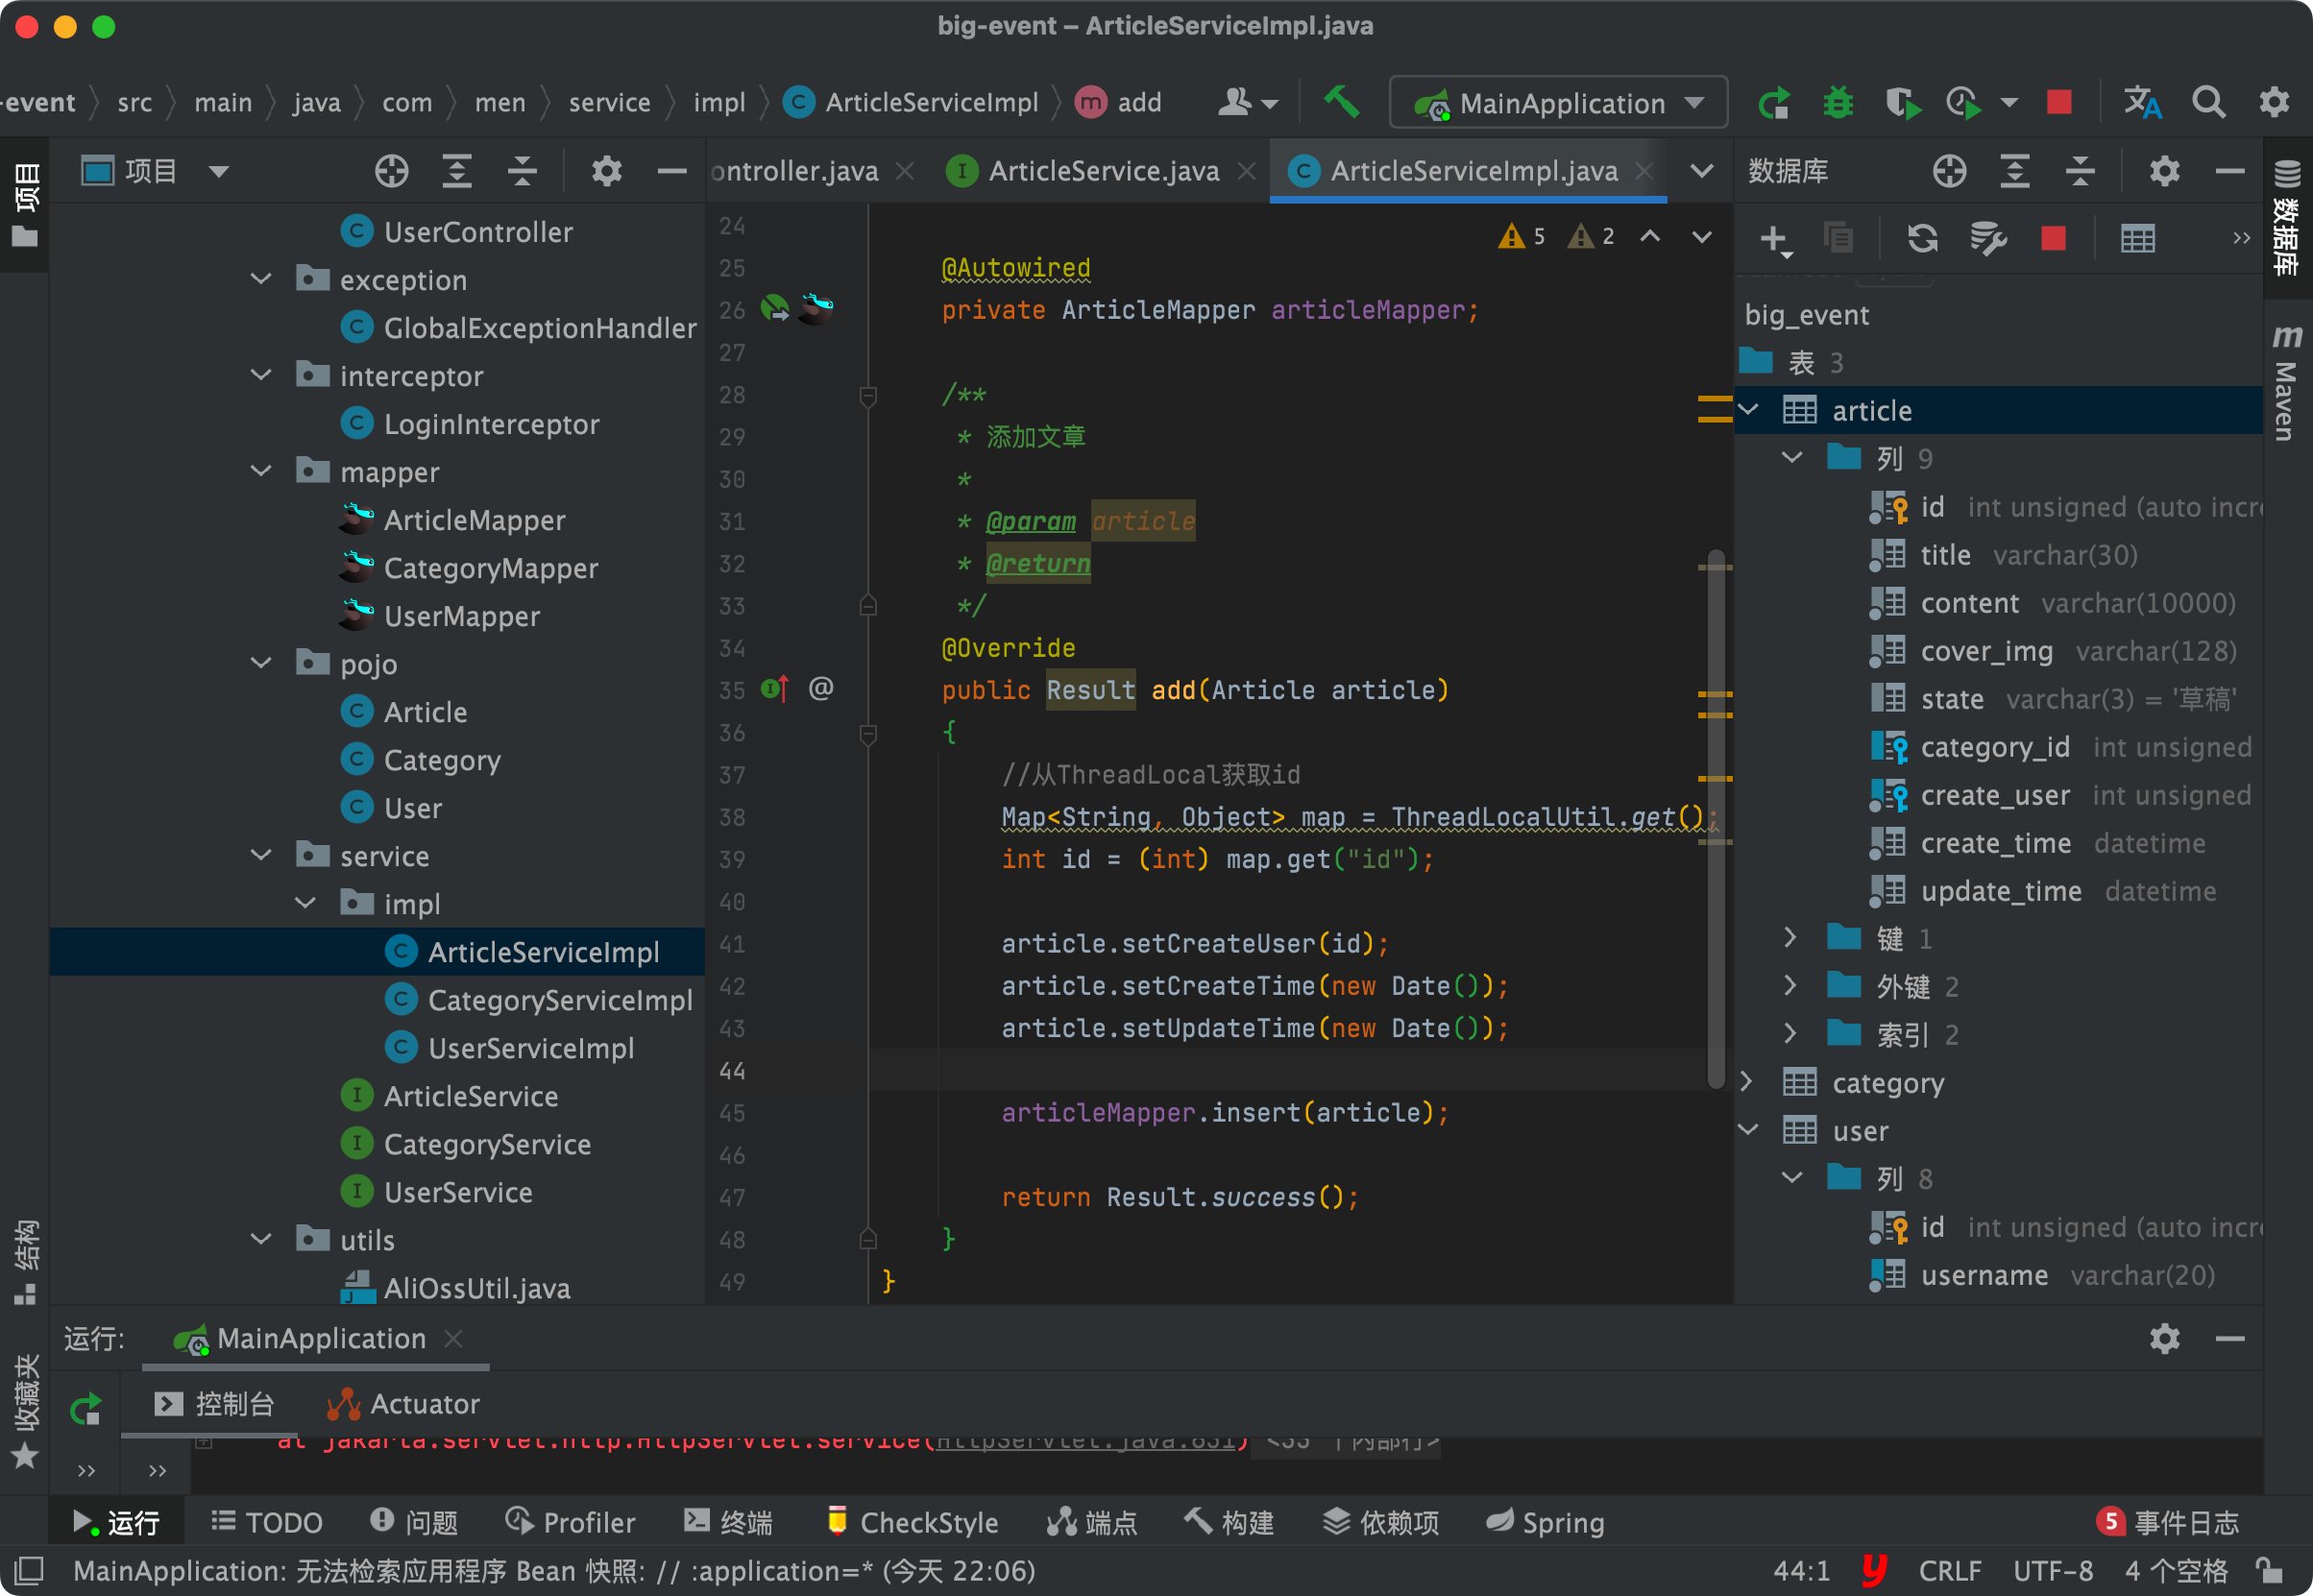Screen dimensions: 2313x1596
Task: Switch to the ArticleService.java editor tab
Action: pos(1102,171)
